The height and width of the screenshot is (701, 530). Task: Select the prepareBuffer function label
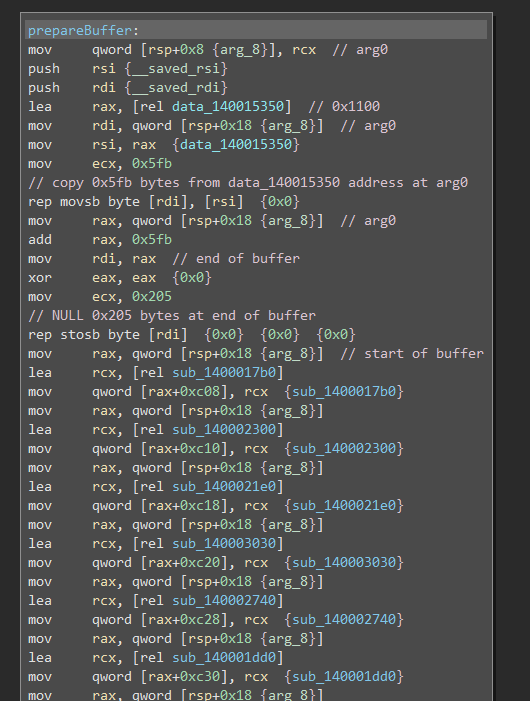80,30
